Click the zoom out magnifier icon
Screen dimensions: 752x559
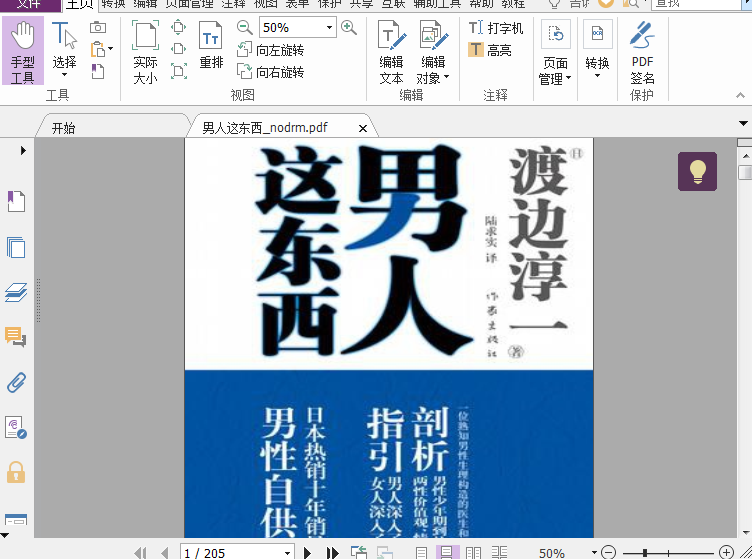pos(245,27)
